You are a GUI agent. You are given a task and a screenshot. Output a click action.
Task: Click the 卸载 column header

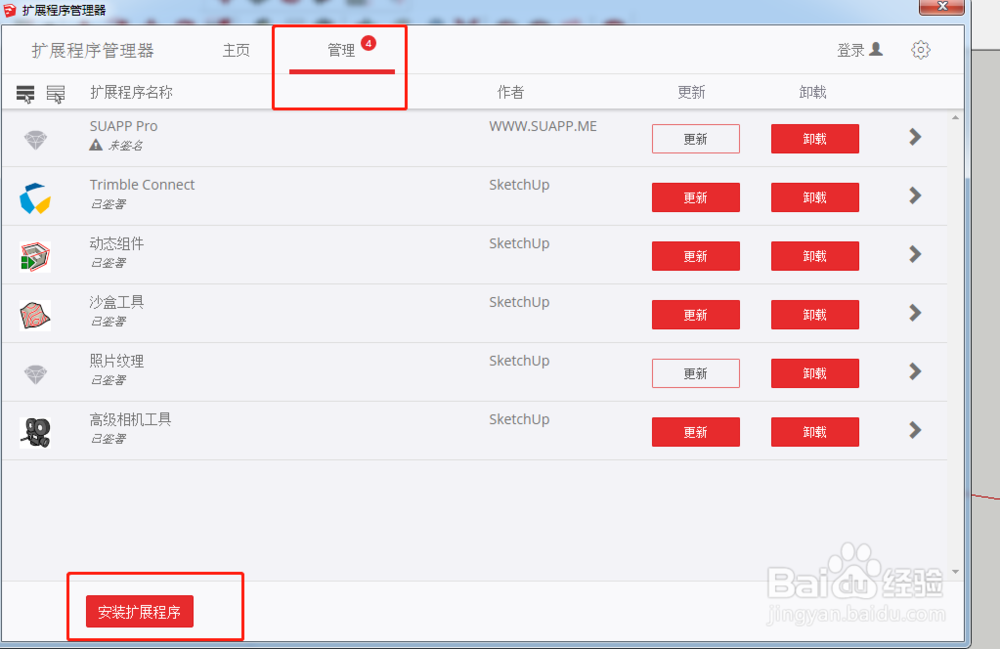coord(812,92)
